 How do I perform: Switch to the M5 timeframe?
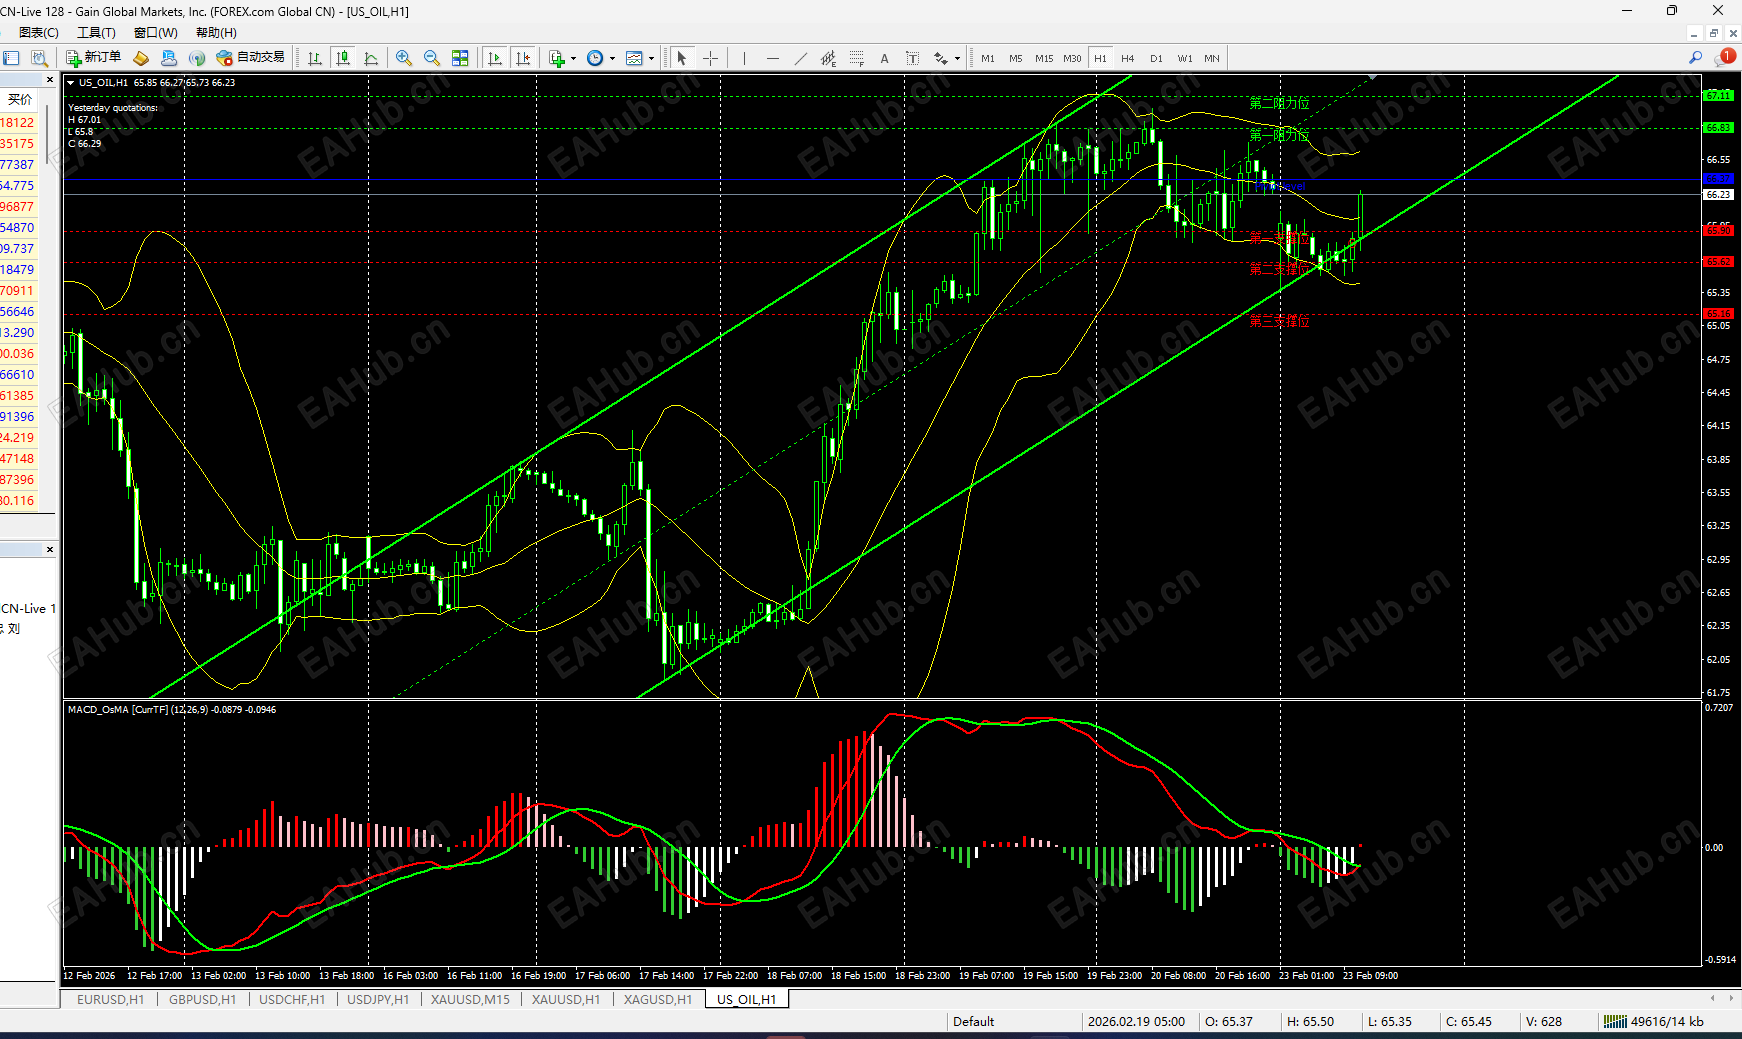(1016, 58)
